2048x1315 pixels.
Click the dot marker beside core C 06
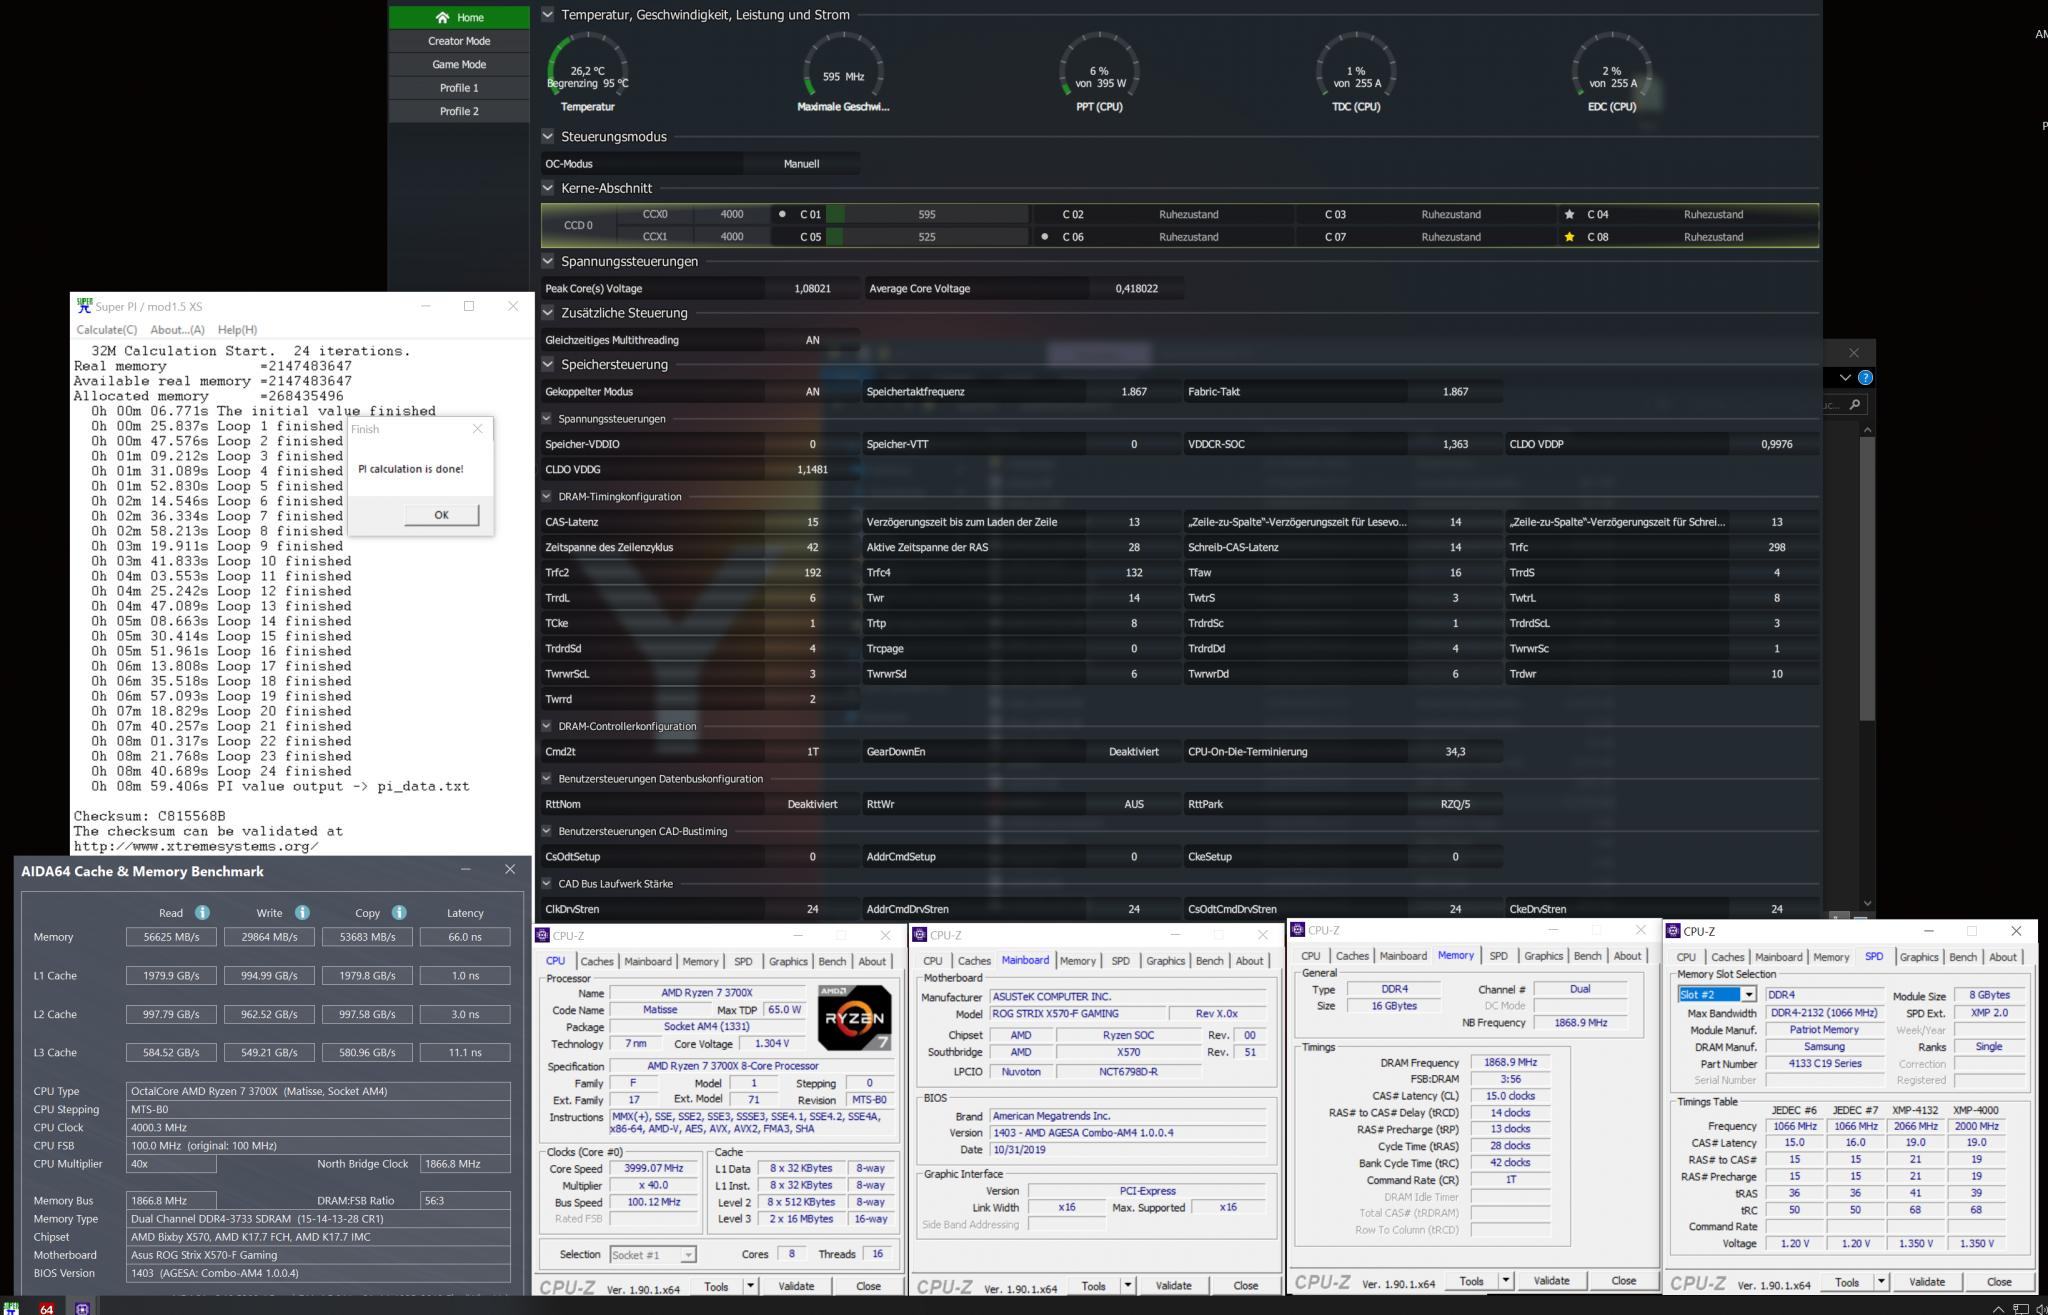1045,237
